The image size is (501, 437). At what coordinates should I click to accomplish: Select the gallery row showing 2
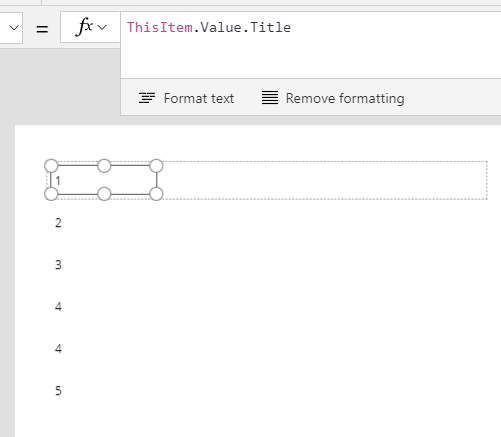click(x=267, y=223)
